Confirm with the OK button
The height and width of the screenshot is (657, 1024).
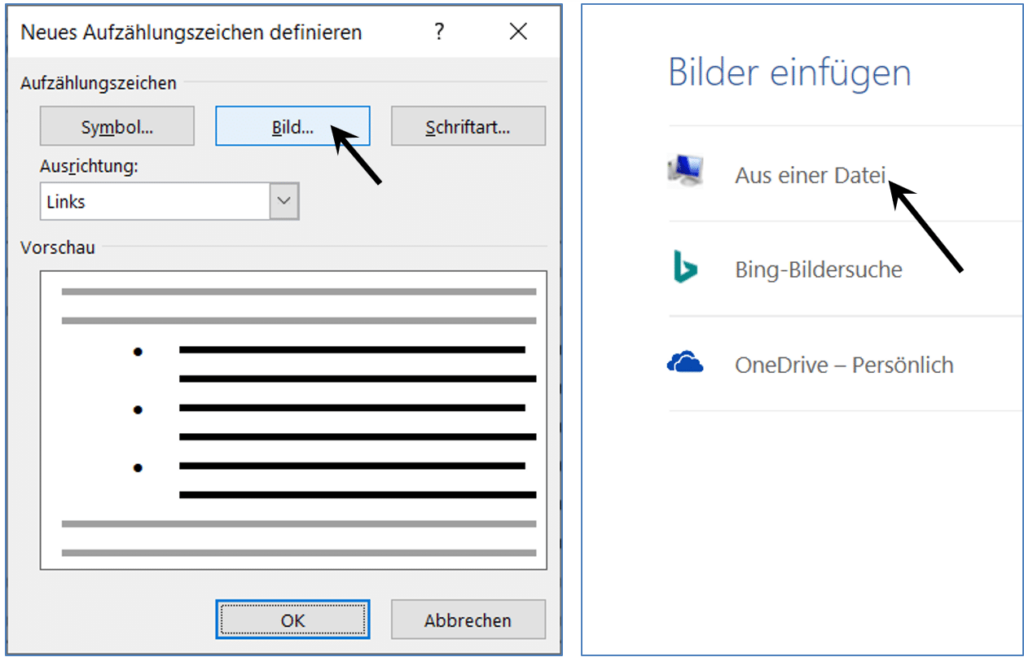click(293, 620)
